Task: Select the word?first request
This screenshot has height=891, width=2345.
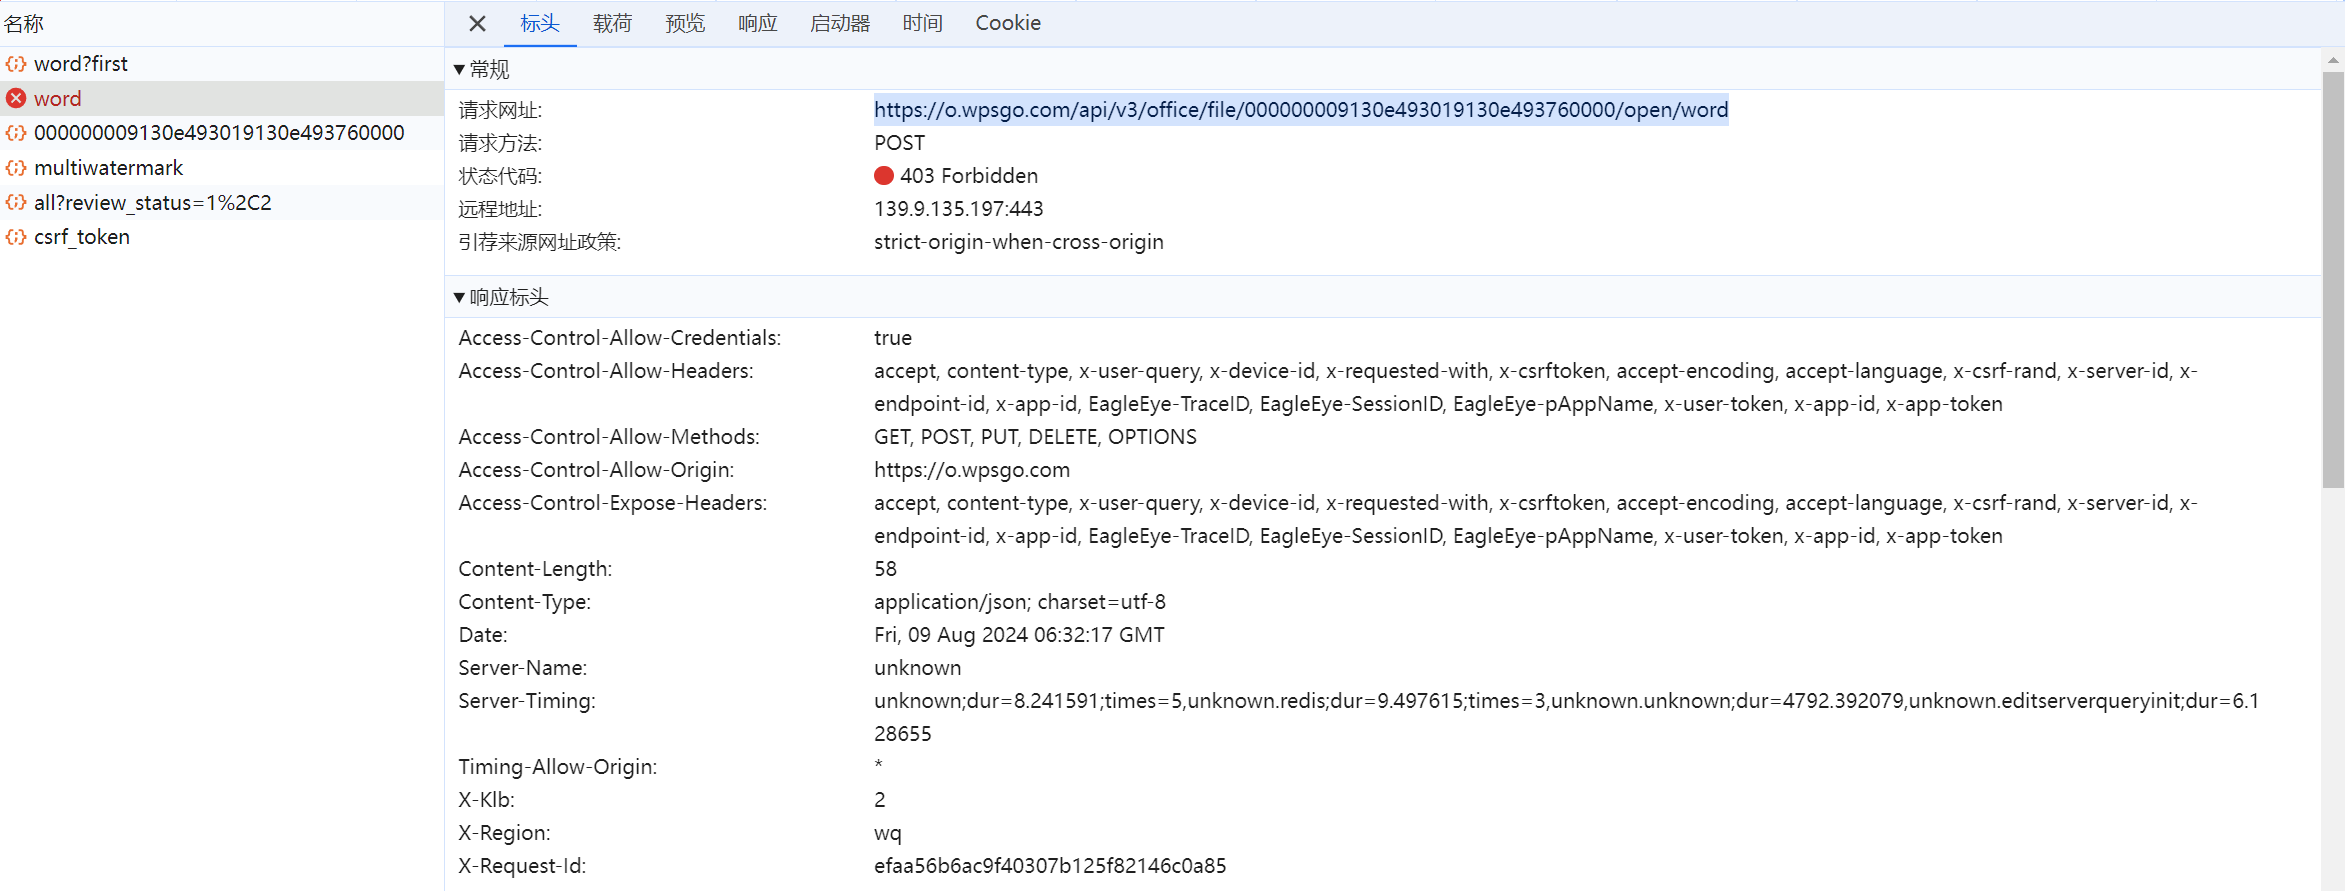Action: click(x=222, y=64)
